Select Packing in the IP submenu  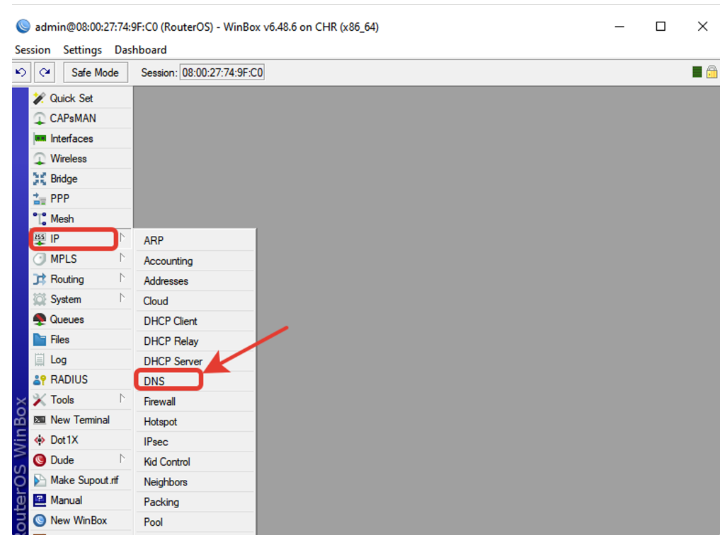pos(195,502)
